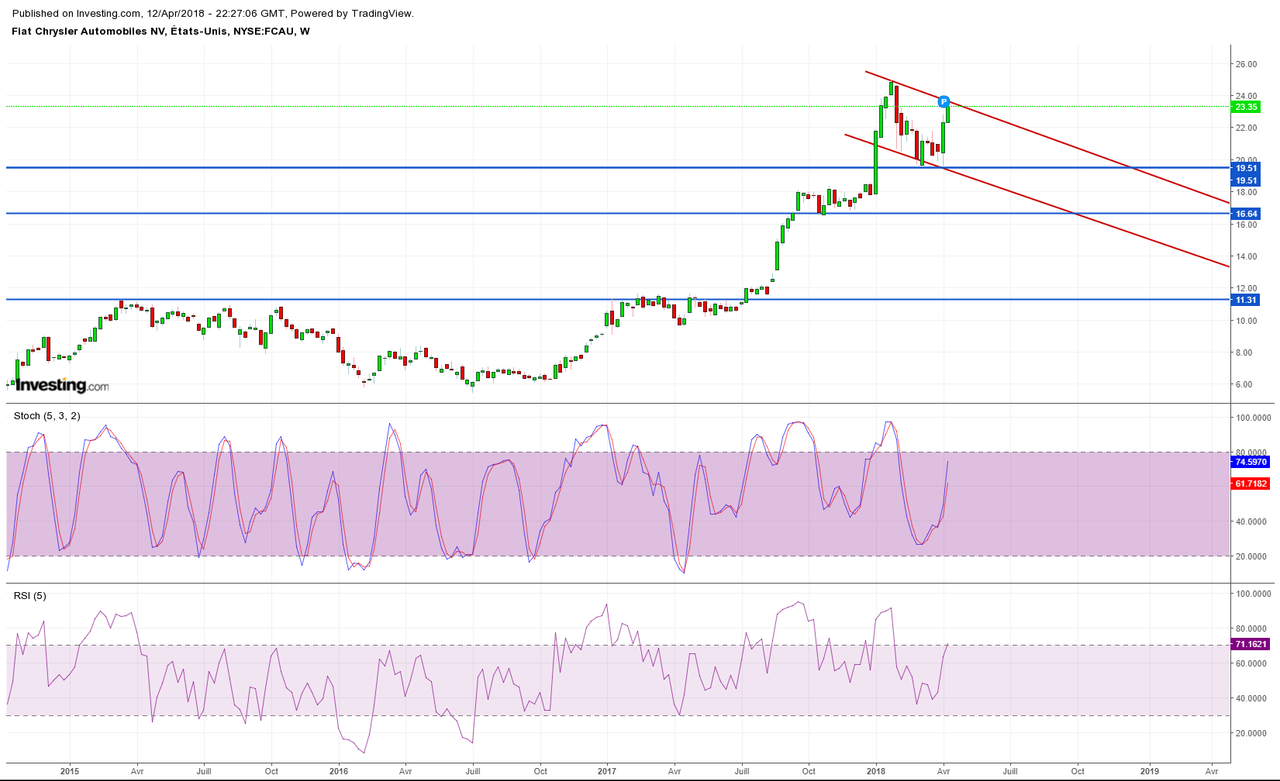Click the blue P marker on the candle
This screenshot has width=1280, height=781.
click(943, 102)
